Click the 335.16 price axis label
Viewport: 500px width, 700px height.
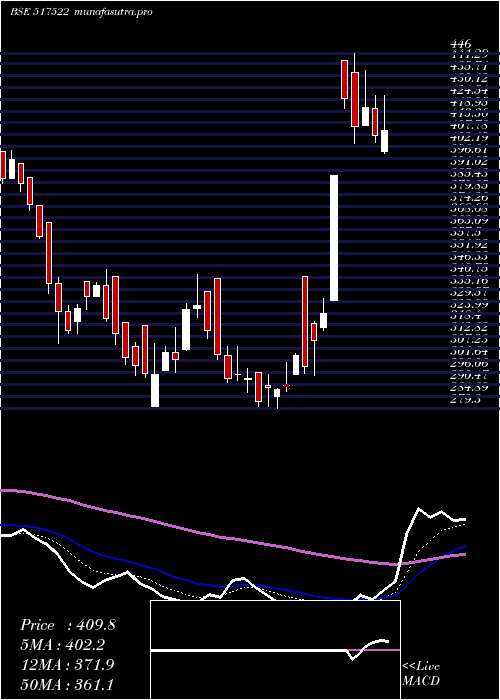point(469,281)
